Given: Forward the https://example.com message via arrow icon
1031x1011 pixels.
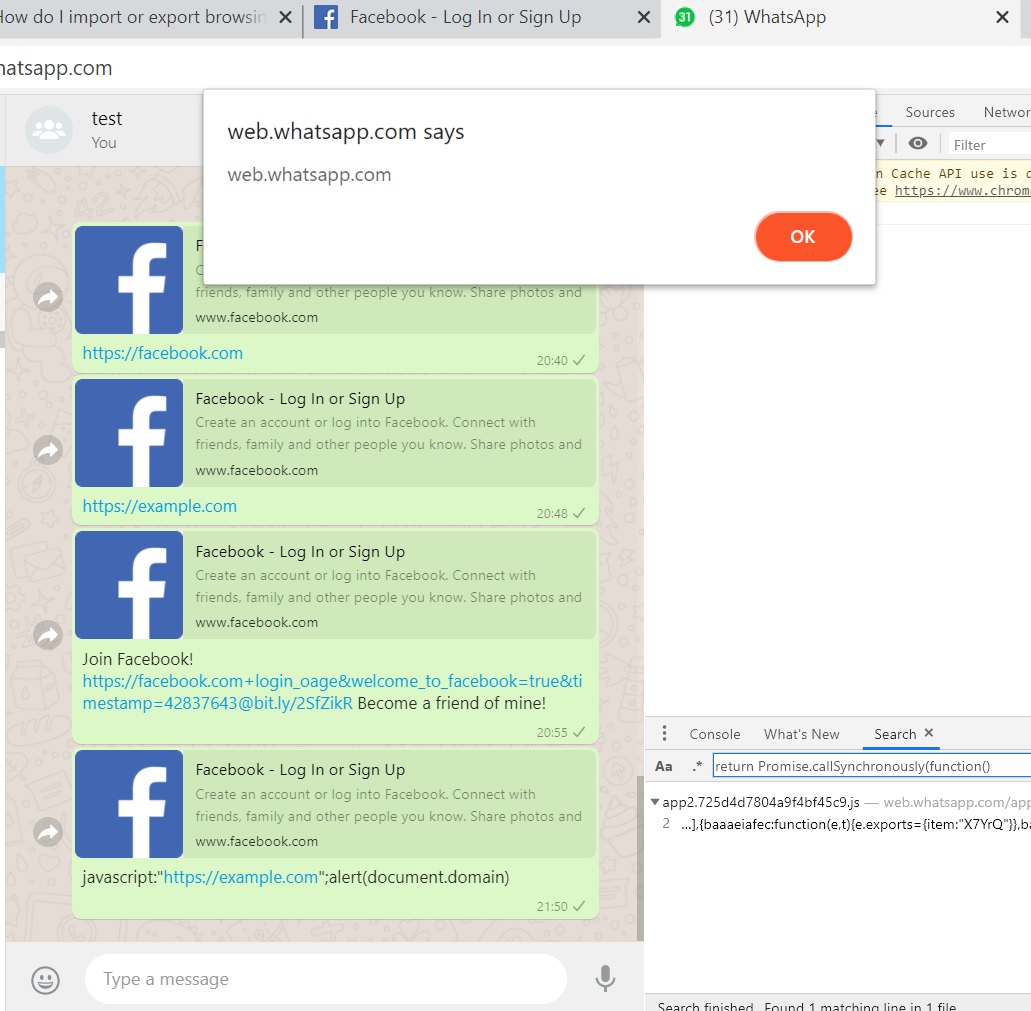Looking at the screenshot, I should [x=48, y=450].
